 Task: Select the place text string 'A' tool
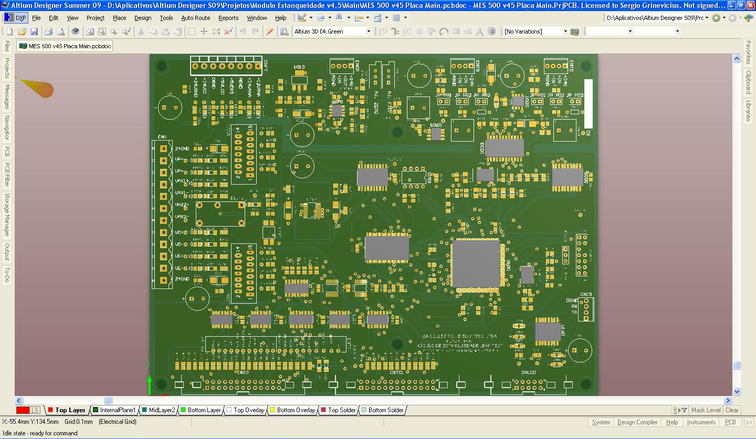[480, 31]
